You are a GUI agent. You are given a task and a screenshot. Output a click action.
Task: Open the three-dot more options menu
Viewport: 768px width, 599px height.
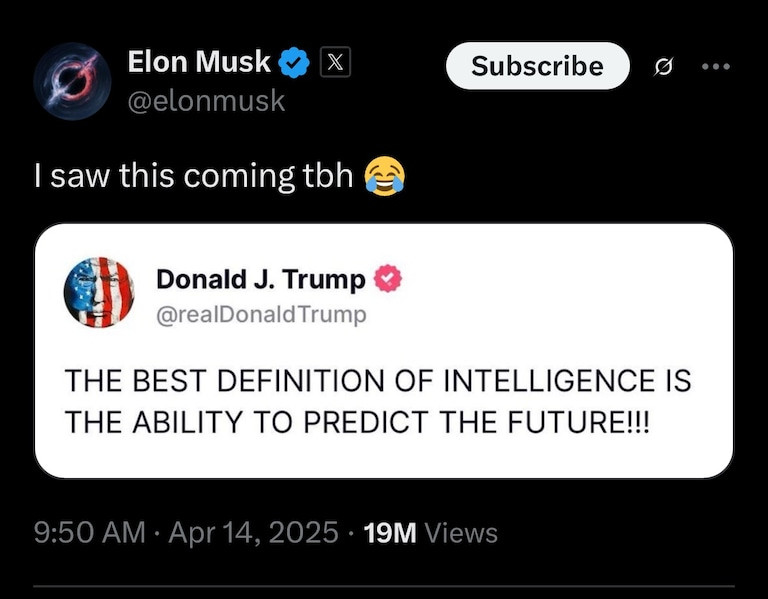pos(716,67)
